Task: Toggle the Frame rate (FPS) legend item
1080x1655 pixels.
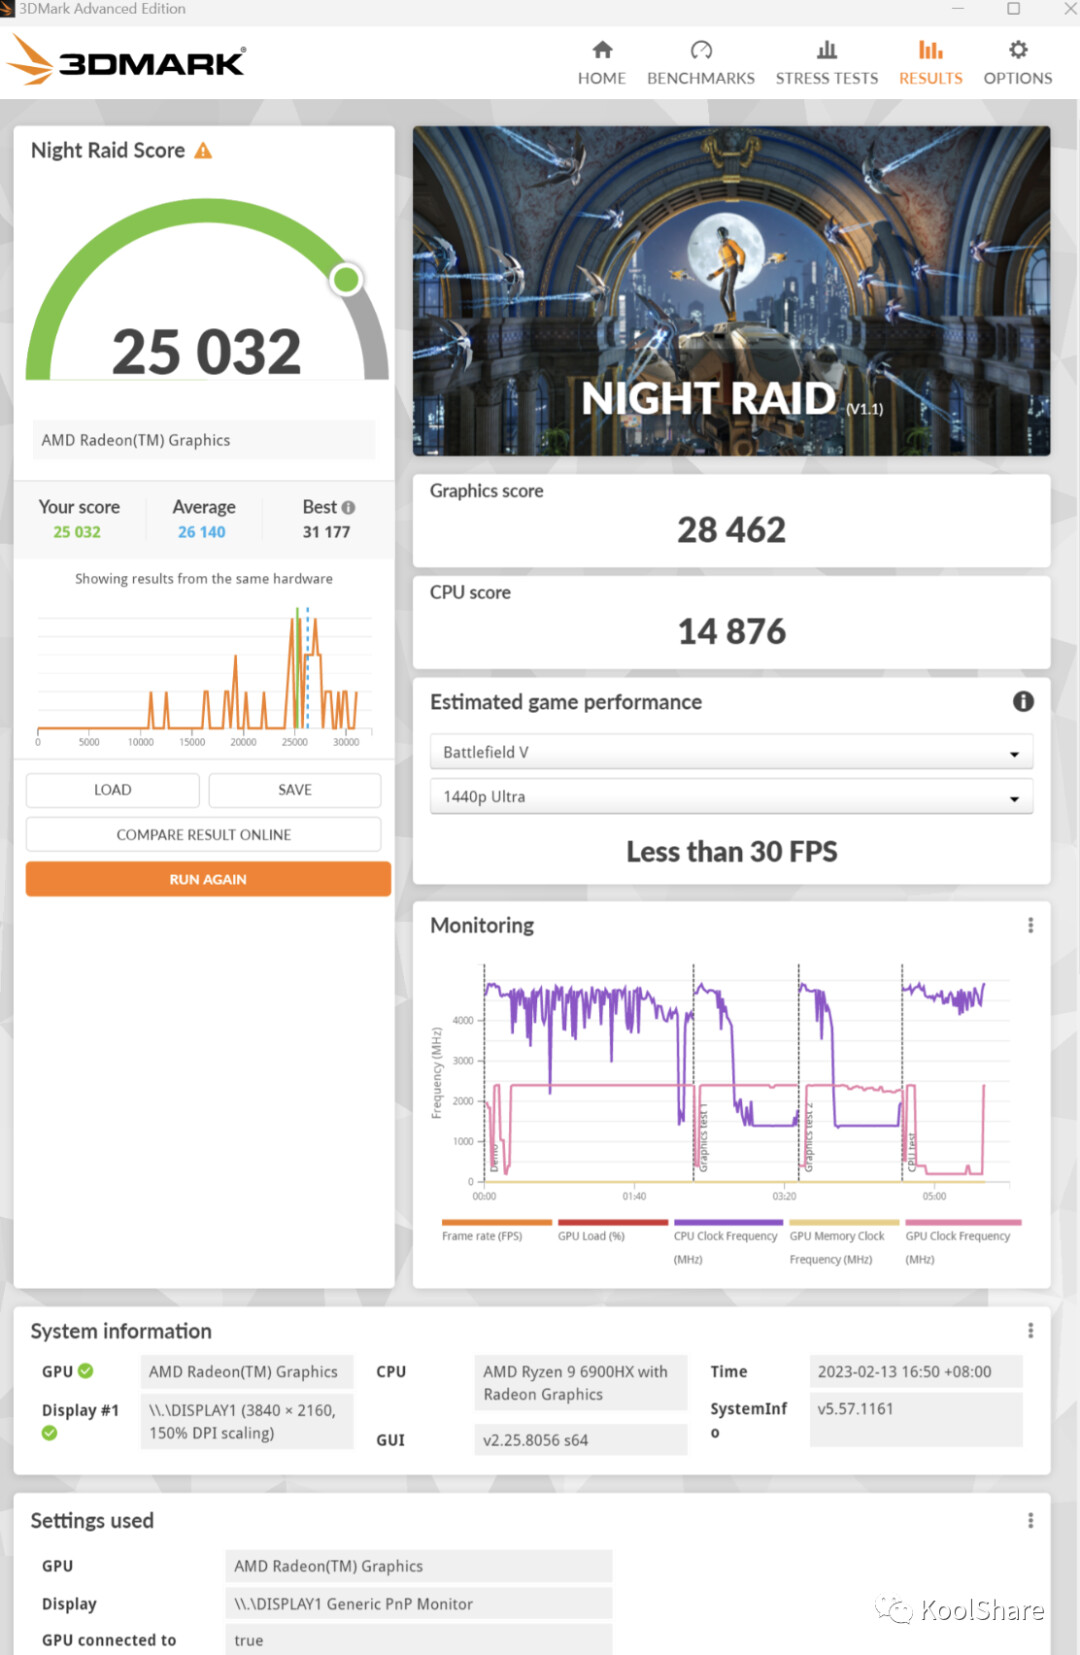Action: (x=496, y=1231)
